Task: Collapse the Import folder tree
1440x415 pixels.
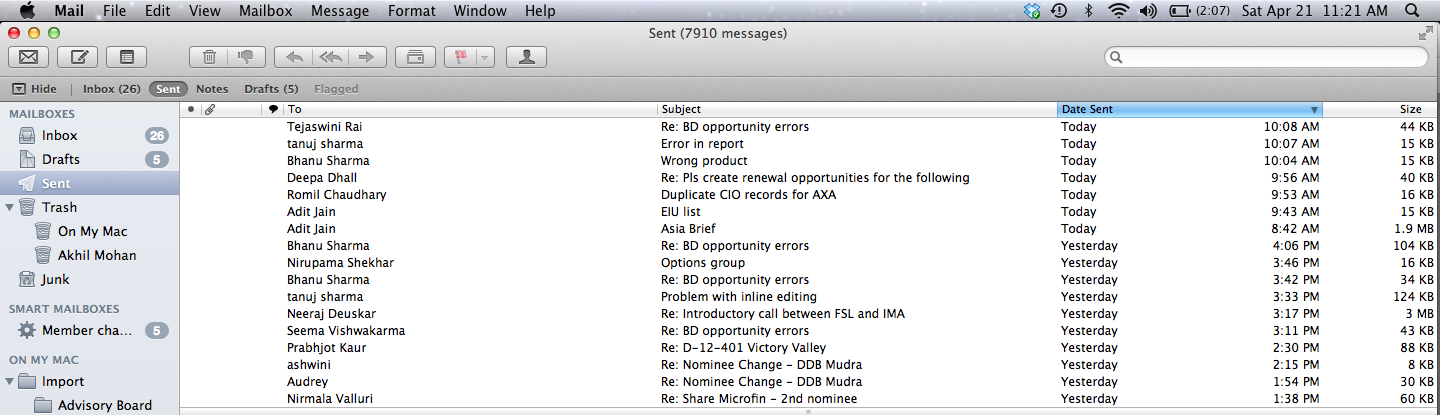Action: click(x=10, y=381)
